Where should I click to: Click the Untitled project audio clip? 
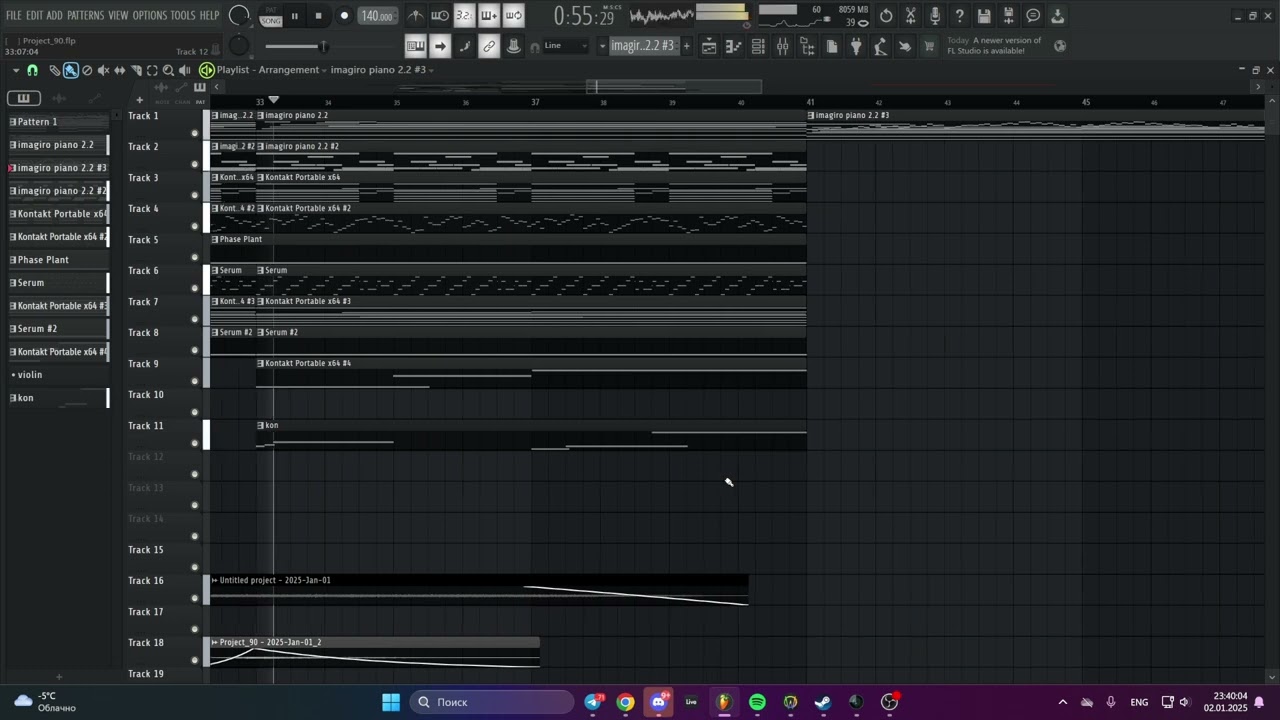pos(480,590)
